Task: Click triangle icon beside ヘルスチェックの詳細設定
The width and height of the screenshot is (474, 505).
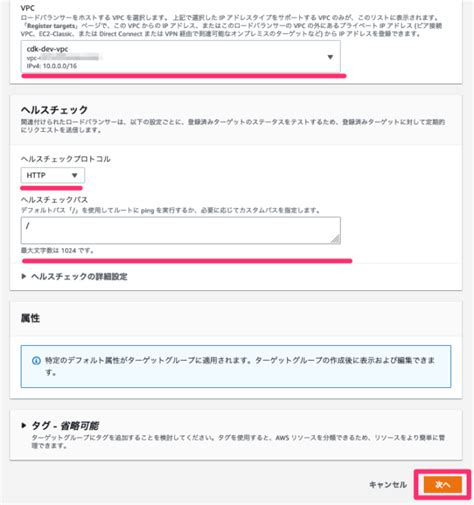Action: coord(24,276)
